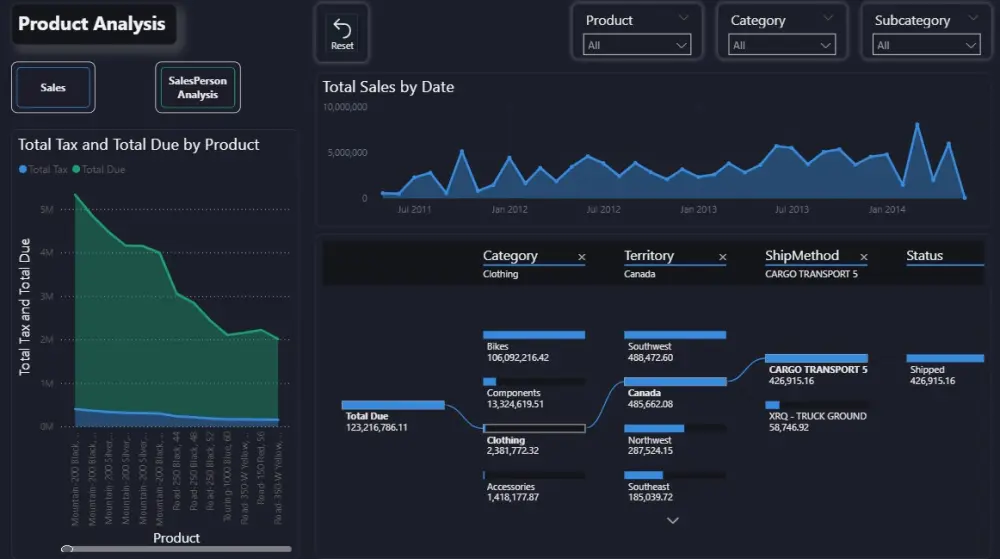Screen dimensions: 1000x559
Task: Remove the ShipMethod level with its X
Action: pos(864,257)
